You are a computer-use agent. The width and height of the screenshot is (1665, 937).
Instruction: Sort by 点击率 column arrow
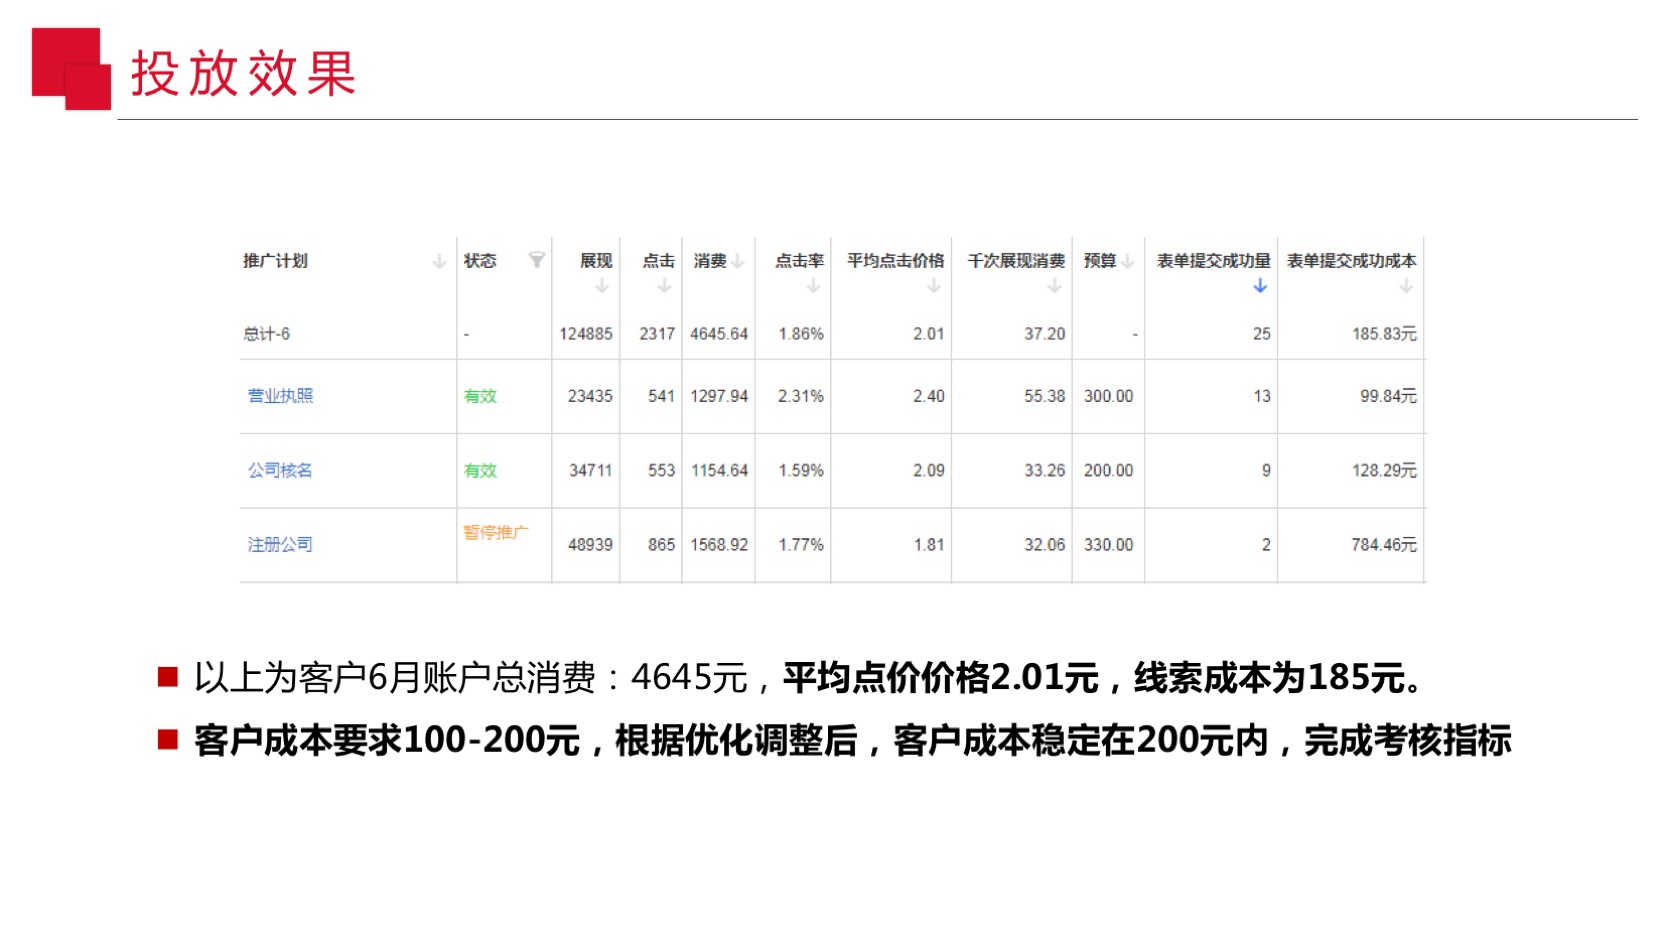[813, 286]
